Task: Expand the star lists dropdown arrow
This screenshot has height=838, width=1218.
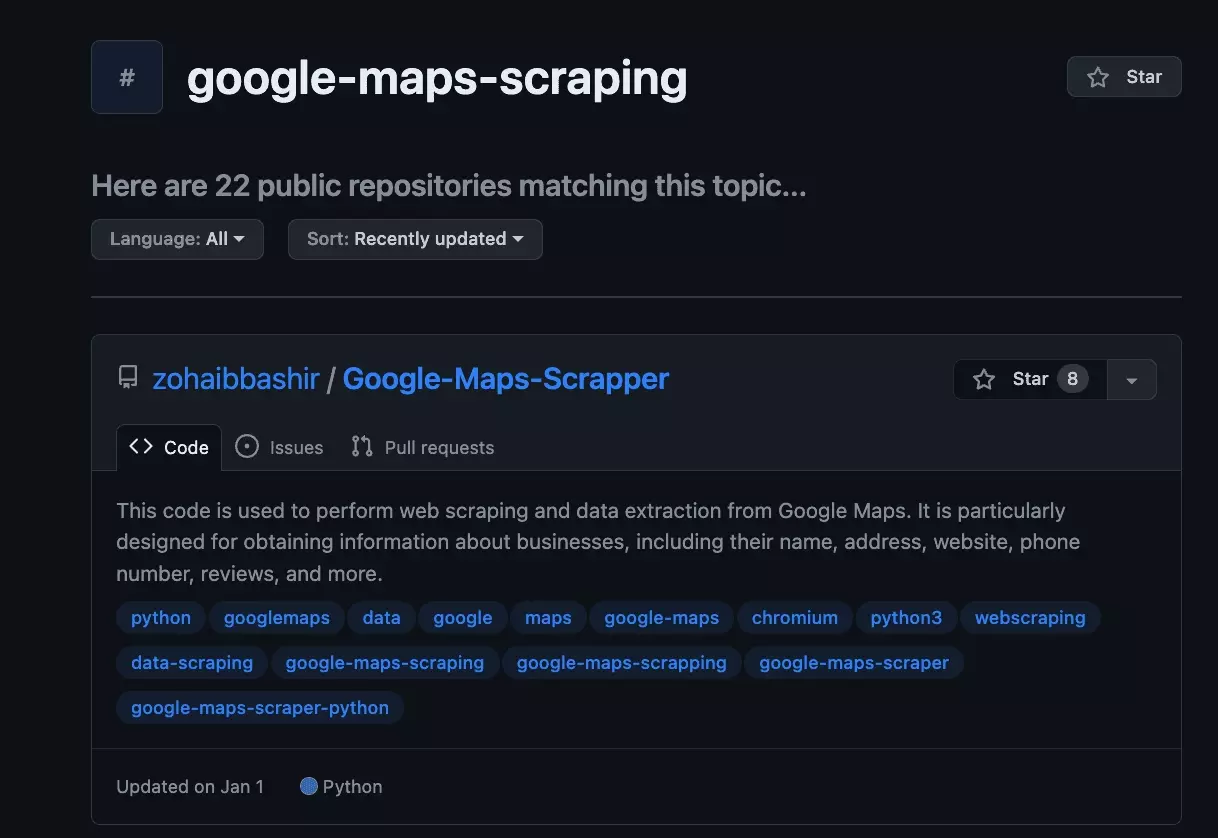Action: pos(1132,380)
